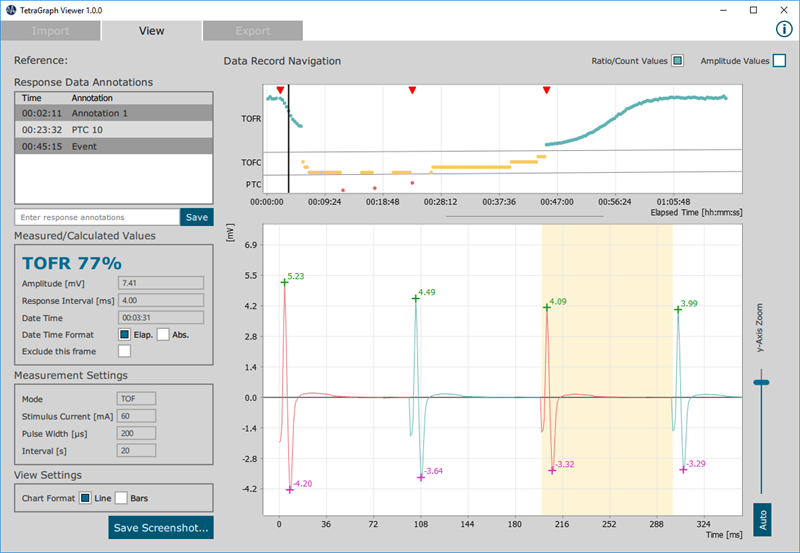Select the first red triangle annotation marker
This screenshot has width=800, height=553.
pos(280,90)
